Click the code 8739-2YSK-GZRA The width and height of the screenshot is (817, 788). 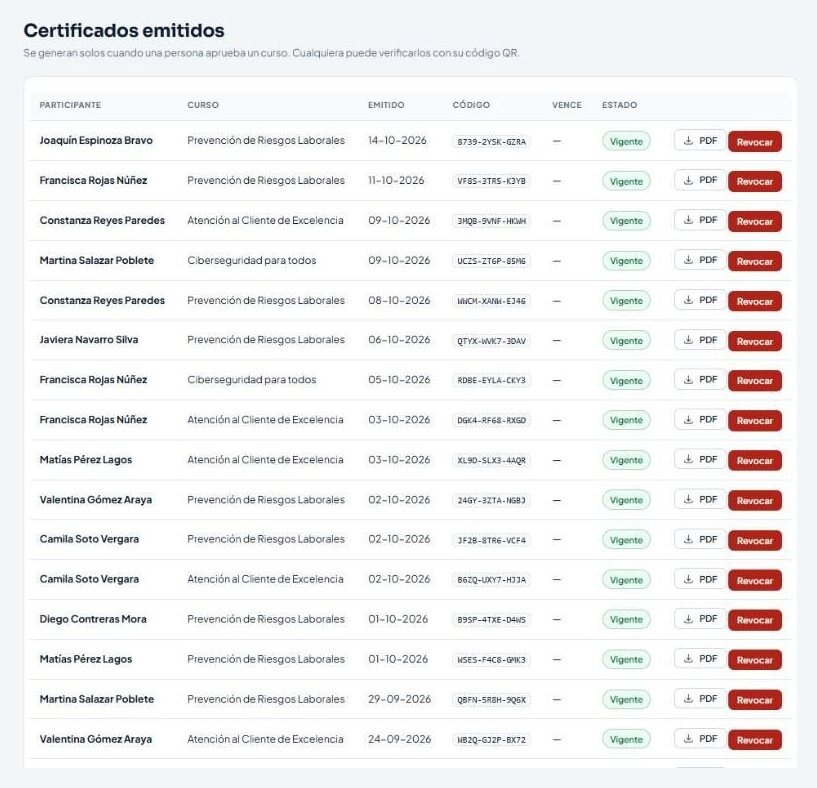[491, 142]
